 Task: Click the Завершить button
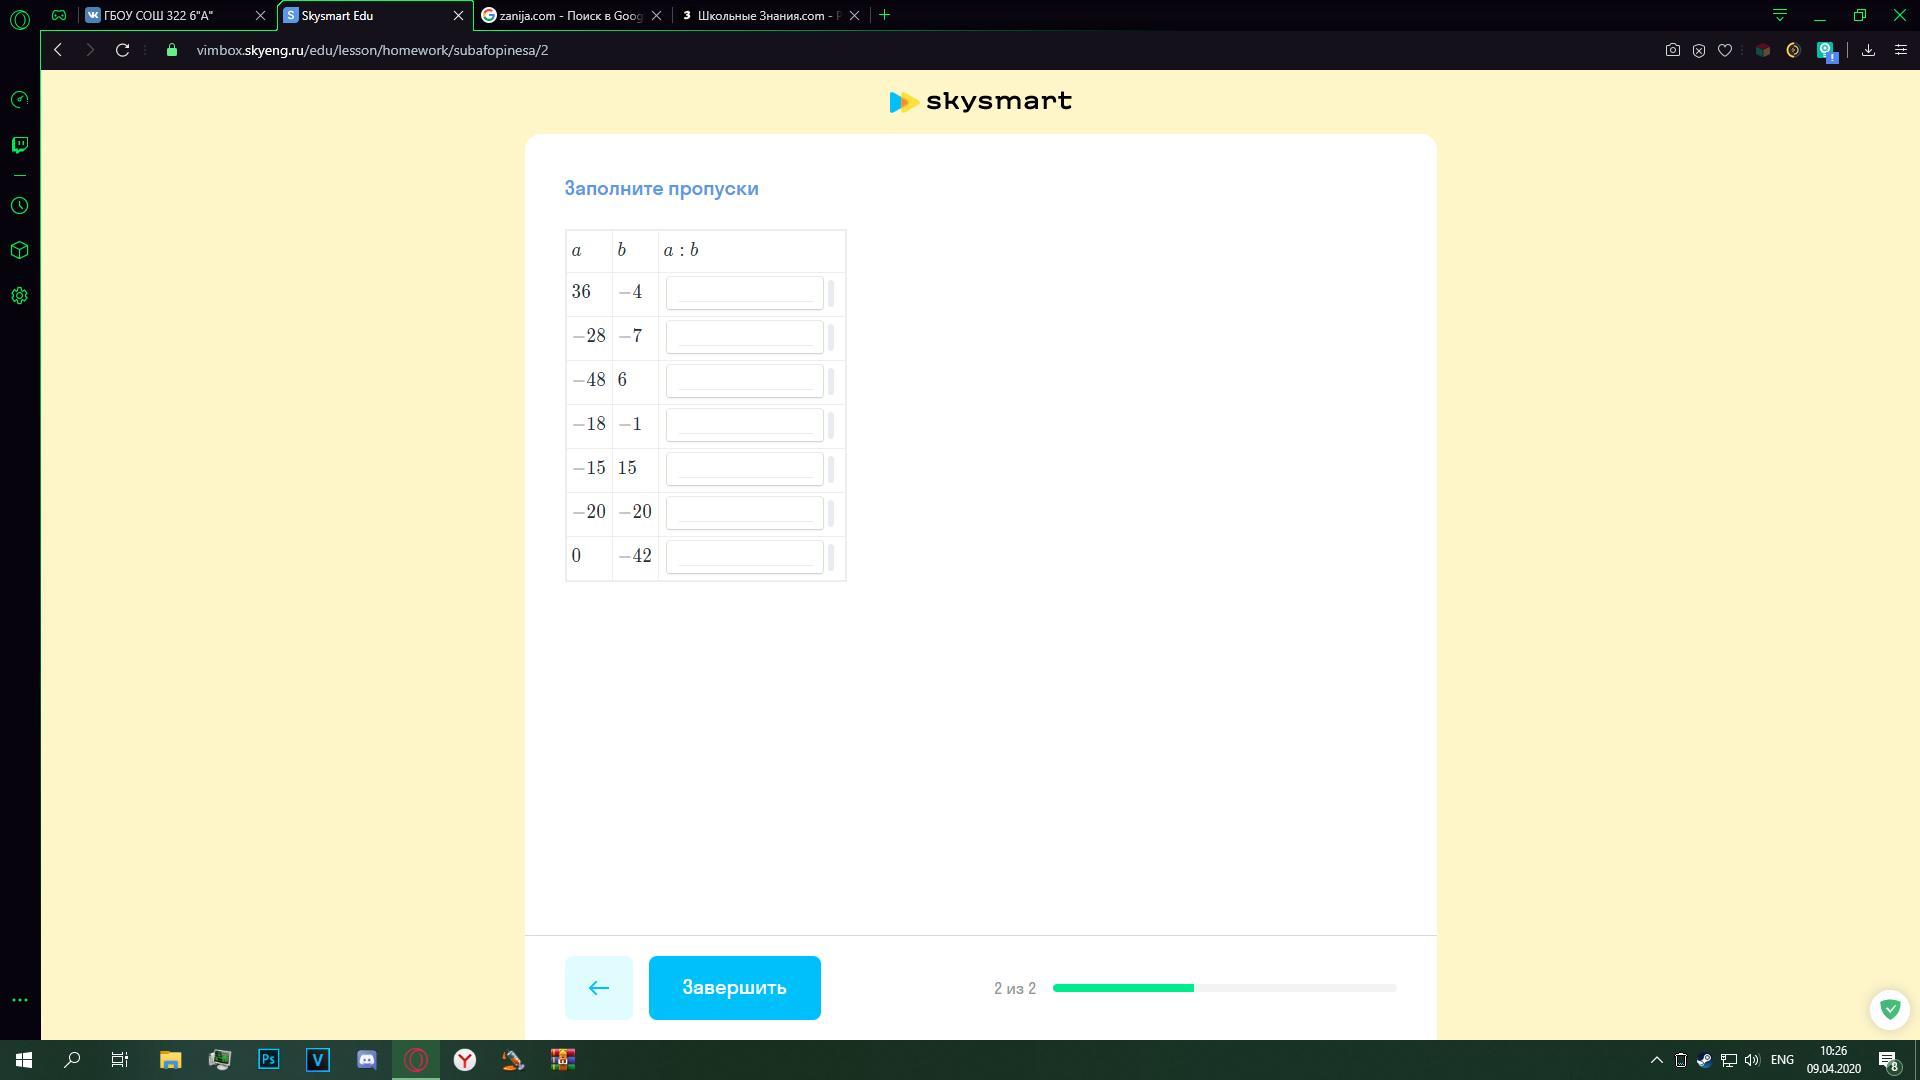tap(734, 988)
